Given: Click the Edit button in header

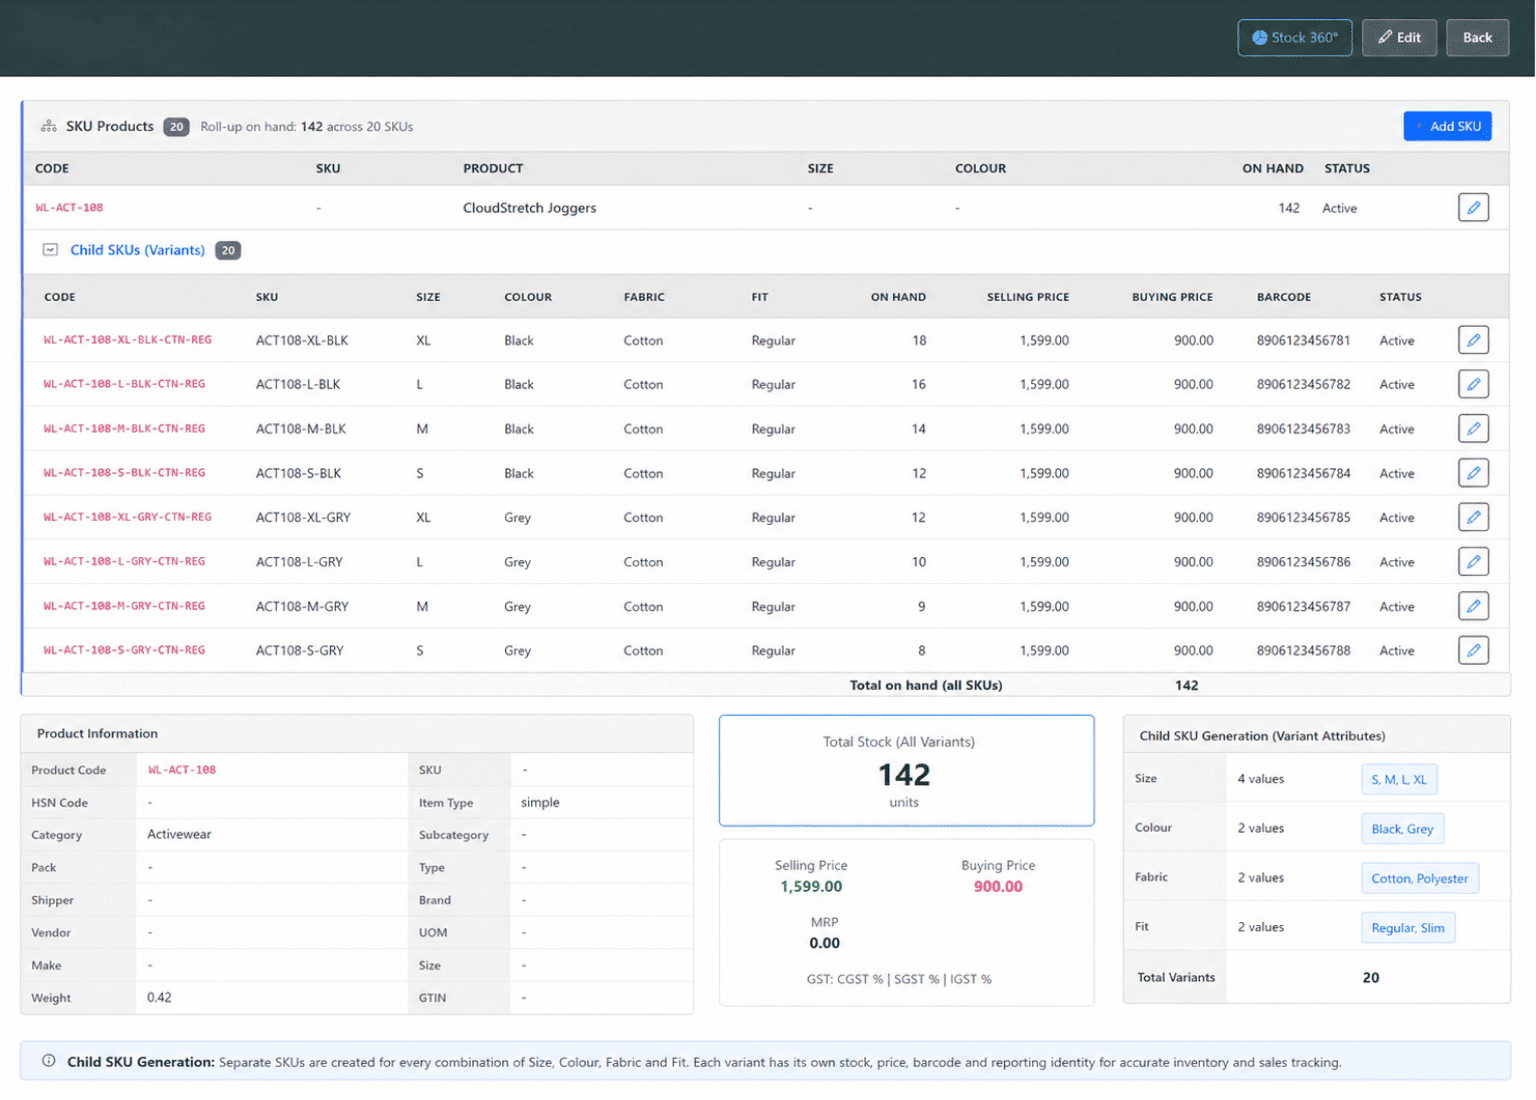Looking at the screenshot, I should click(x=1399, y=38).
